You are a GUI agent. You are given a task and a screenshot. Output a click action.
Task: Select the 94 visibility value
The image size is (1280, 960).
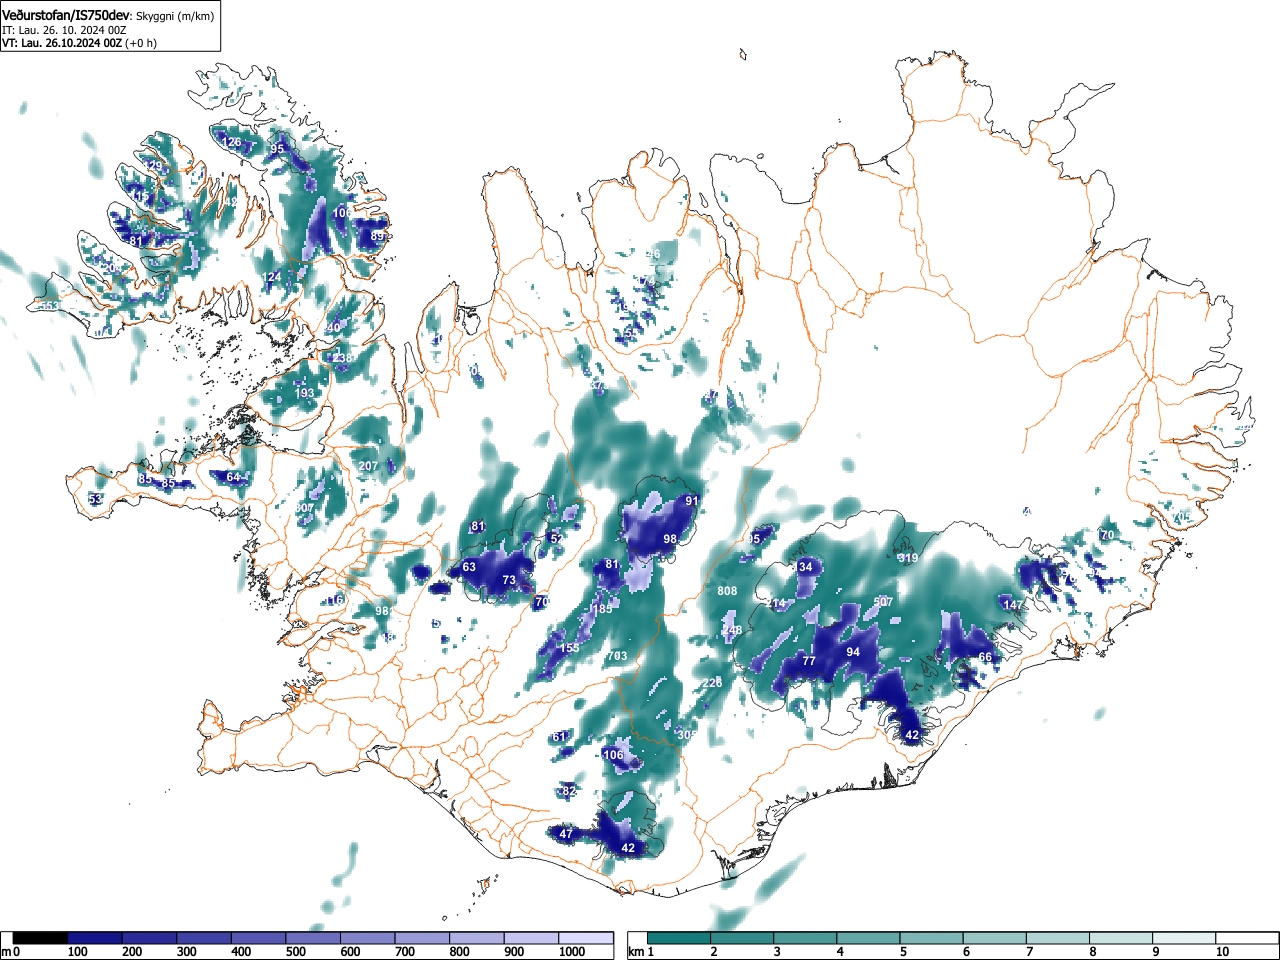[x=853, y=652]
